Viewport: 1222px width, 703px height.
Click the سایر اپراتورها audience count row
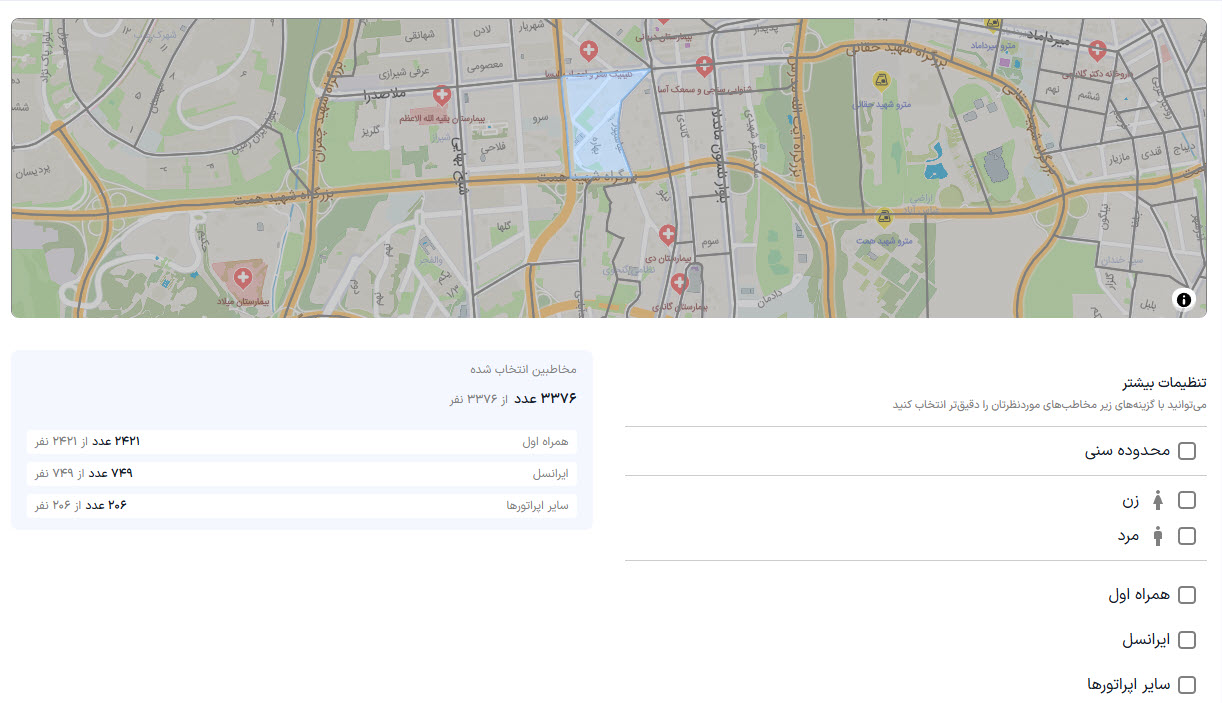coord(302,505)
